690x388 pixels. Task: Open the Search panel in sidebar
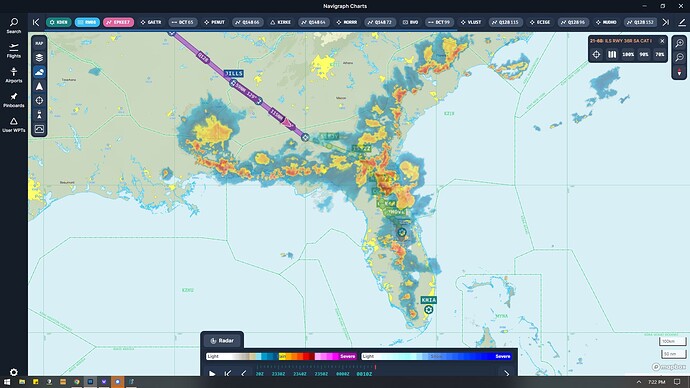pos(14,26)
